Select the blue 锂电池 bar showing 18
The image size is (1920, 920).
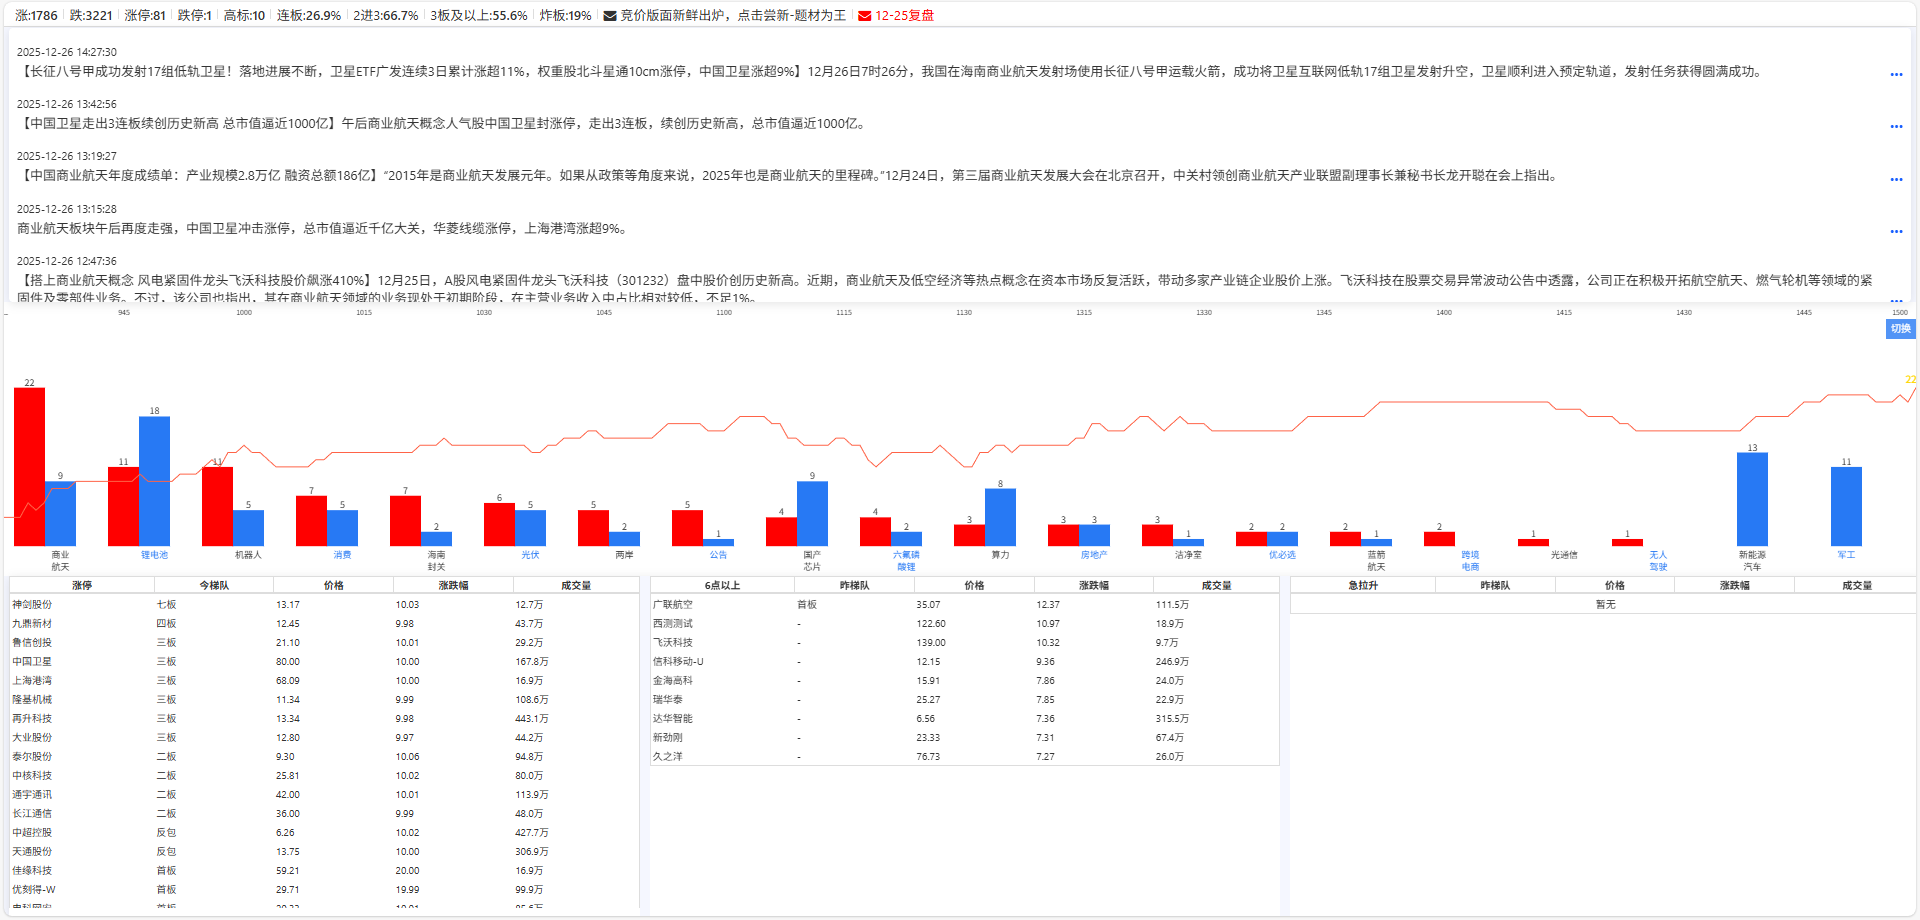tap(154, 480)
